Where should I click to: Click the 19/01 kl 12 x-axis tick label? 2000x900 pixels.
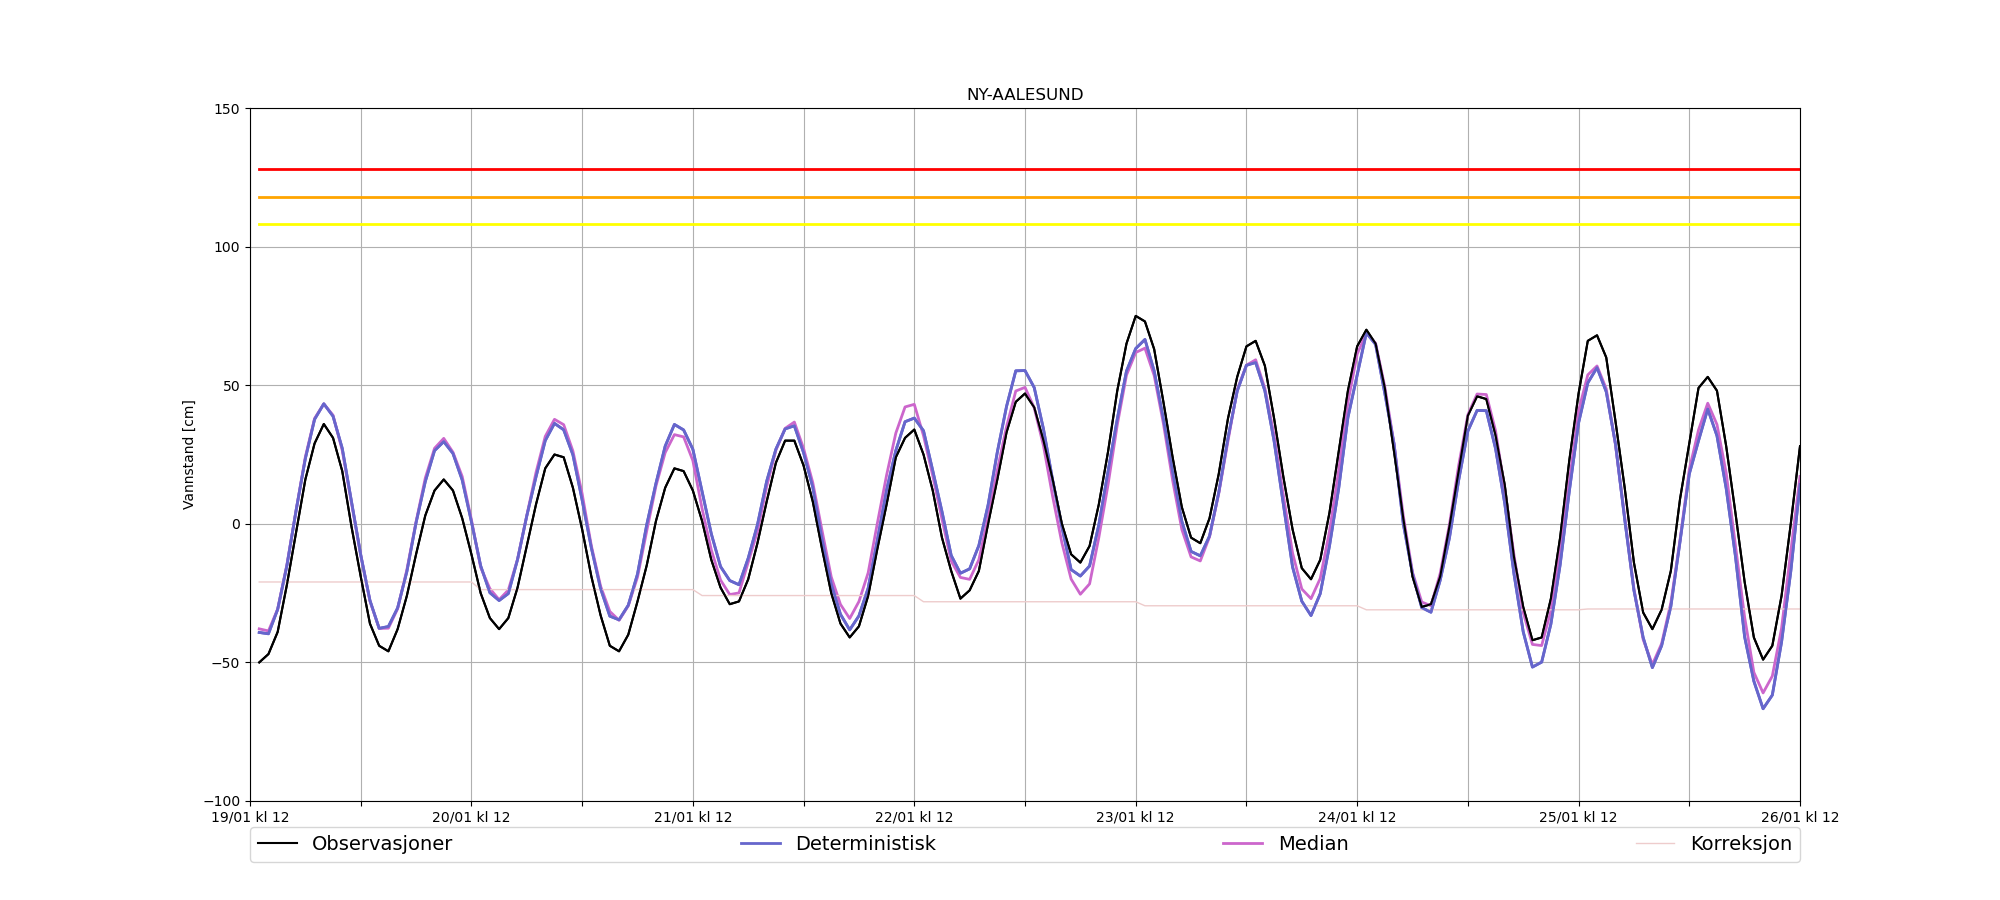coord(250,818)
